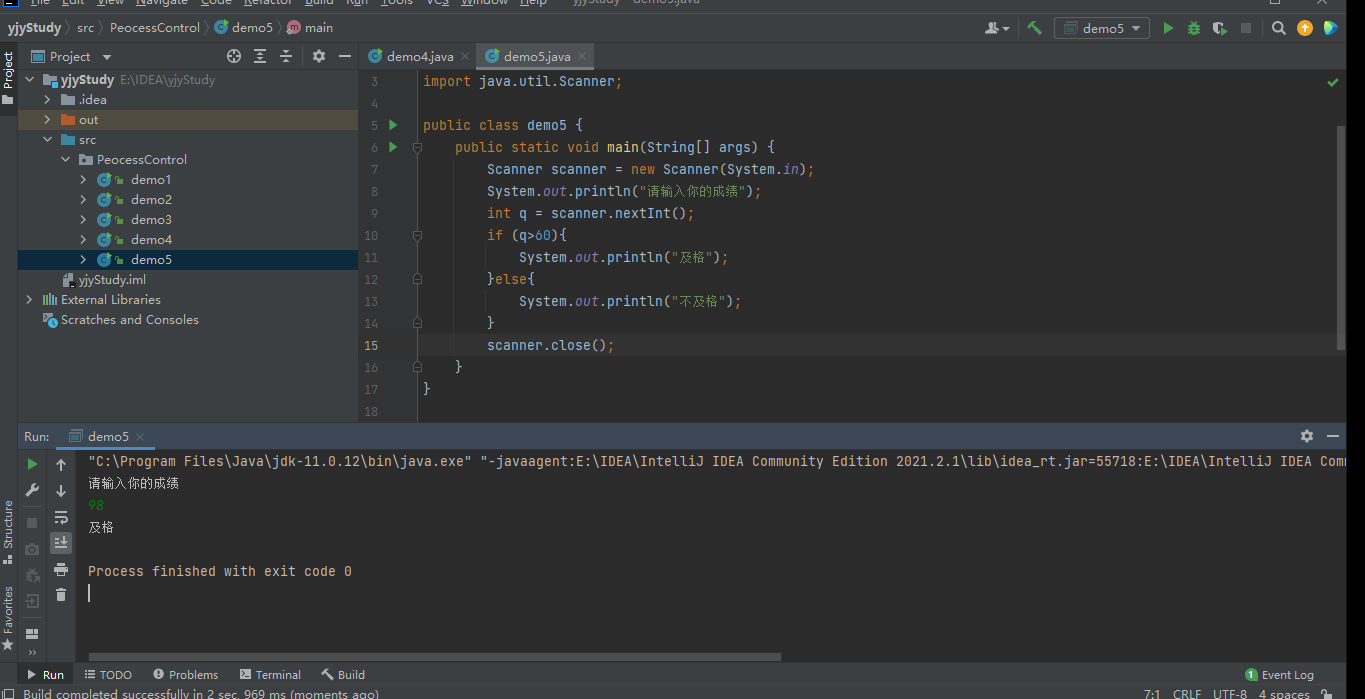
Task: Hide the Project panel with the minus icon
Action: pos(344,56)
